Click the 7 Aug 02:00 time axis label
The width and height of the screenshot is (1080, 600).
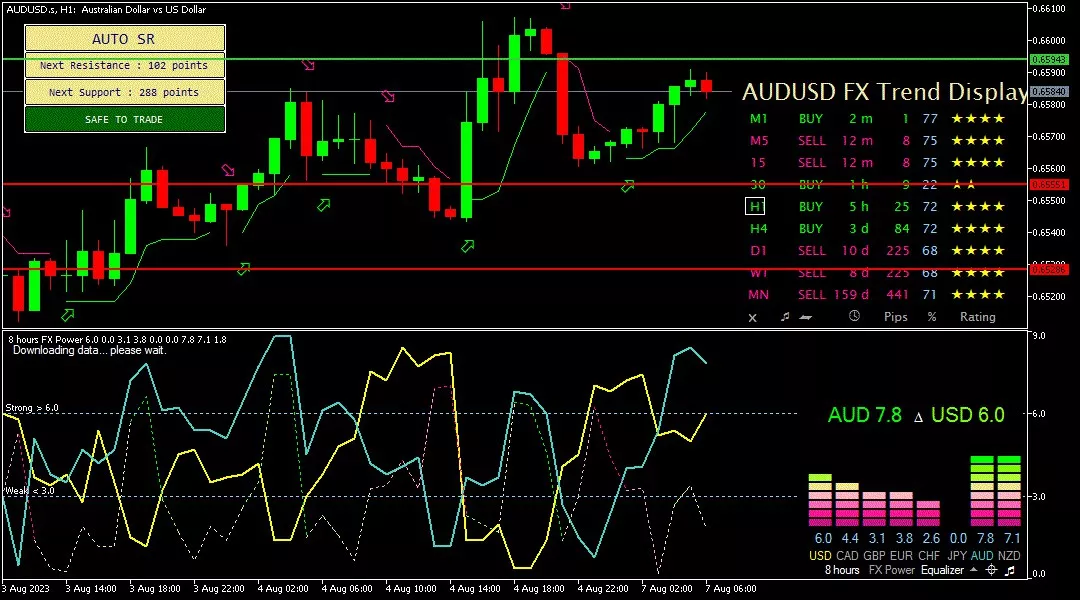(667, 589)
